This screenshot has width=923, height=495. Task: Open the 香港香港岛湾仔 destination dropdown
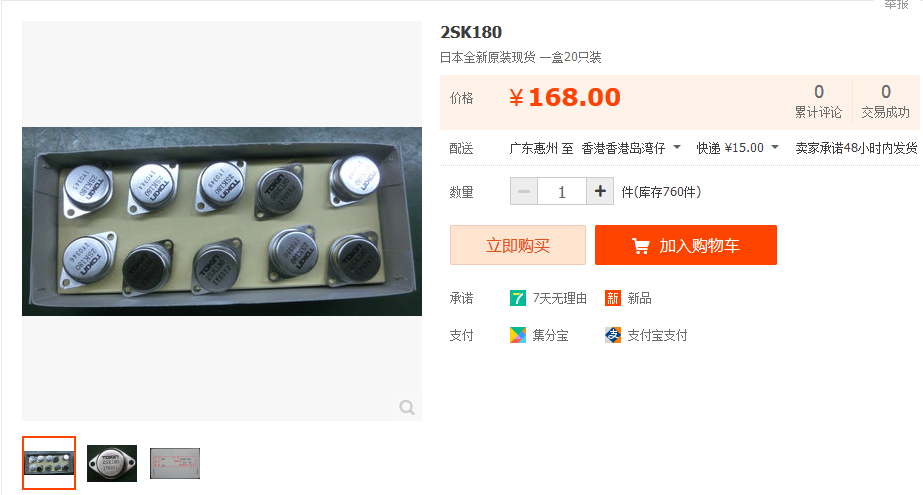(631, 148)
